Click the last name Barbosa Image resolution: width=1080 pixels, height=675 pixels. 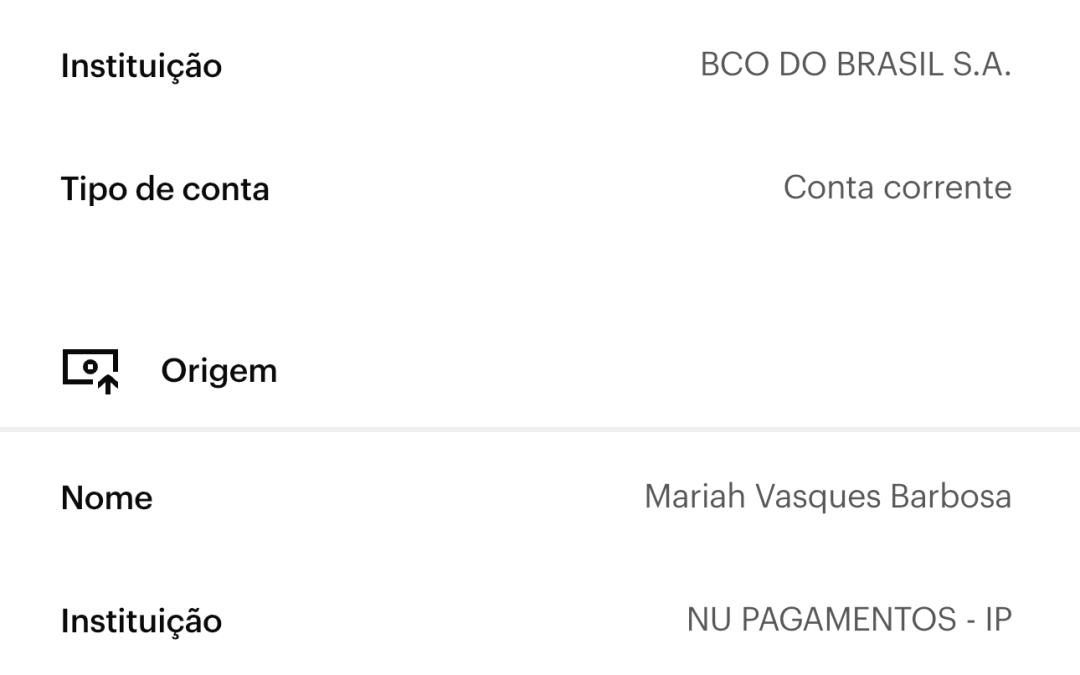point(954,497)
